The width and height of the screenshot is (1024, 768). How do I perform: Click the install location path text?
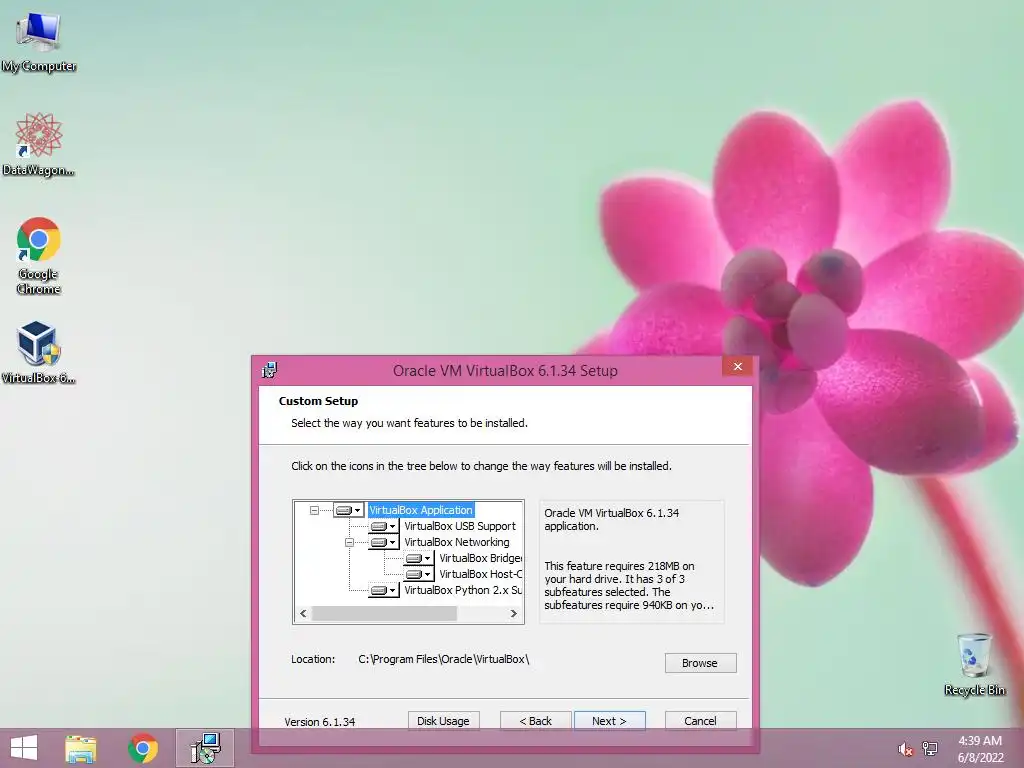pos(443,659)
